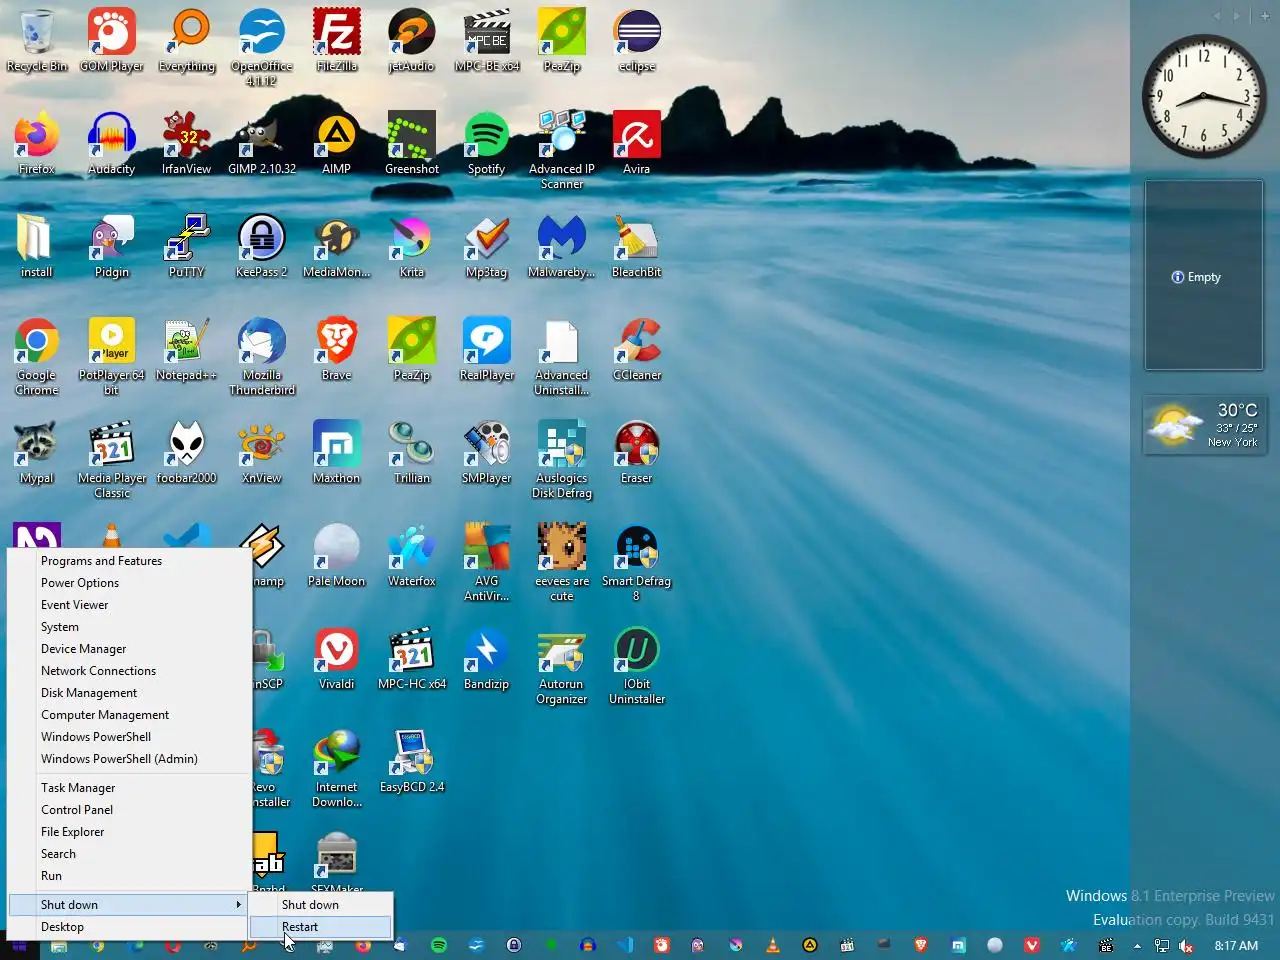
Task: Open the Mozilla Thunderbird shortcut
Action: (x=262, y=356)
